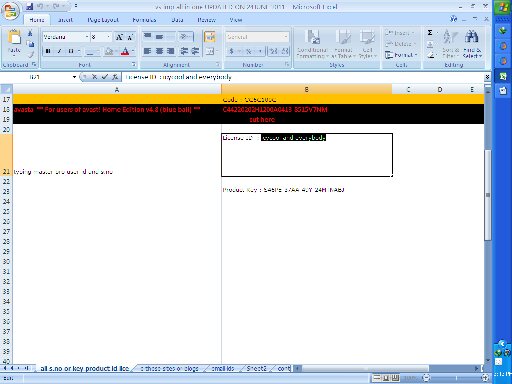
Task: Click the Copy icon
Action: 30,44
